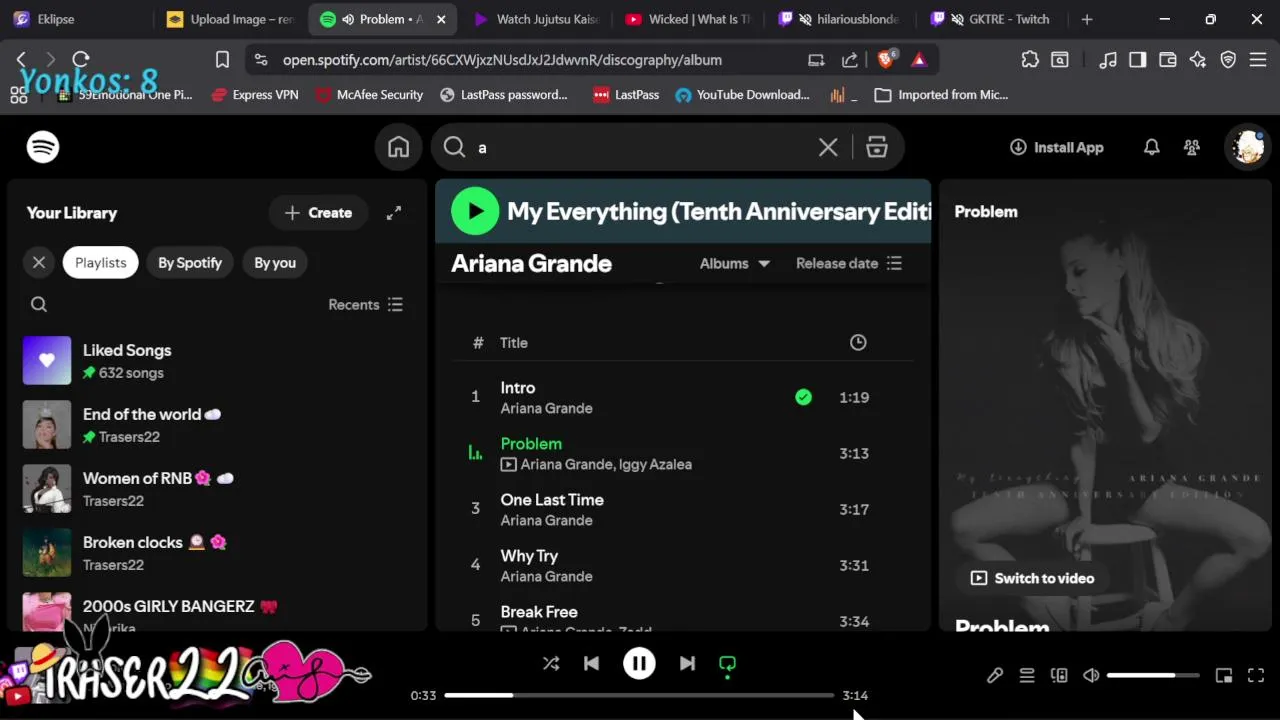Search within Your Library
This screenshot has width=1280, height=720.
pyautogui.click(x=39, y=305)
